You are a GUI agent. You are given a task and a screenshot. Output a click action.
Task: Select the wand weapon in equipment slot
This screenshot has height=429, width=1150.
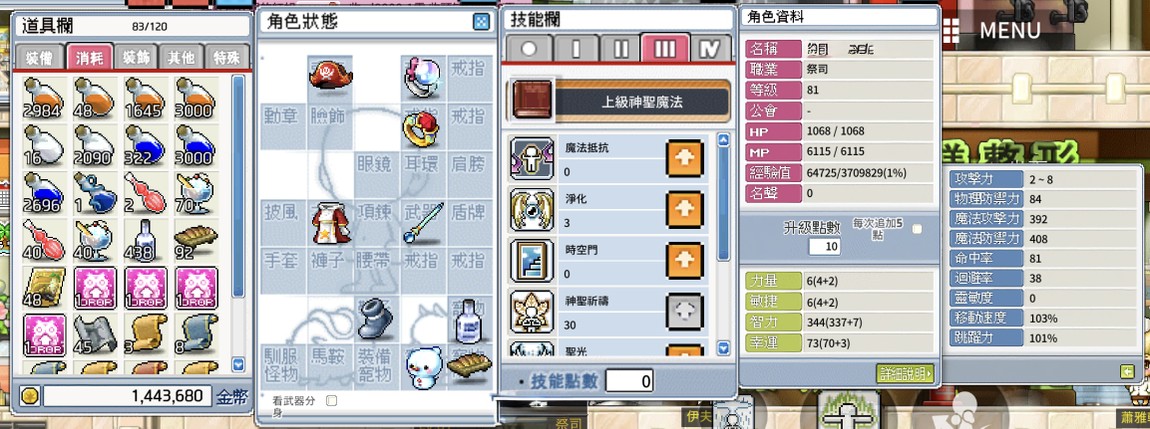[424, 223]
